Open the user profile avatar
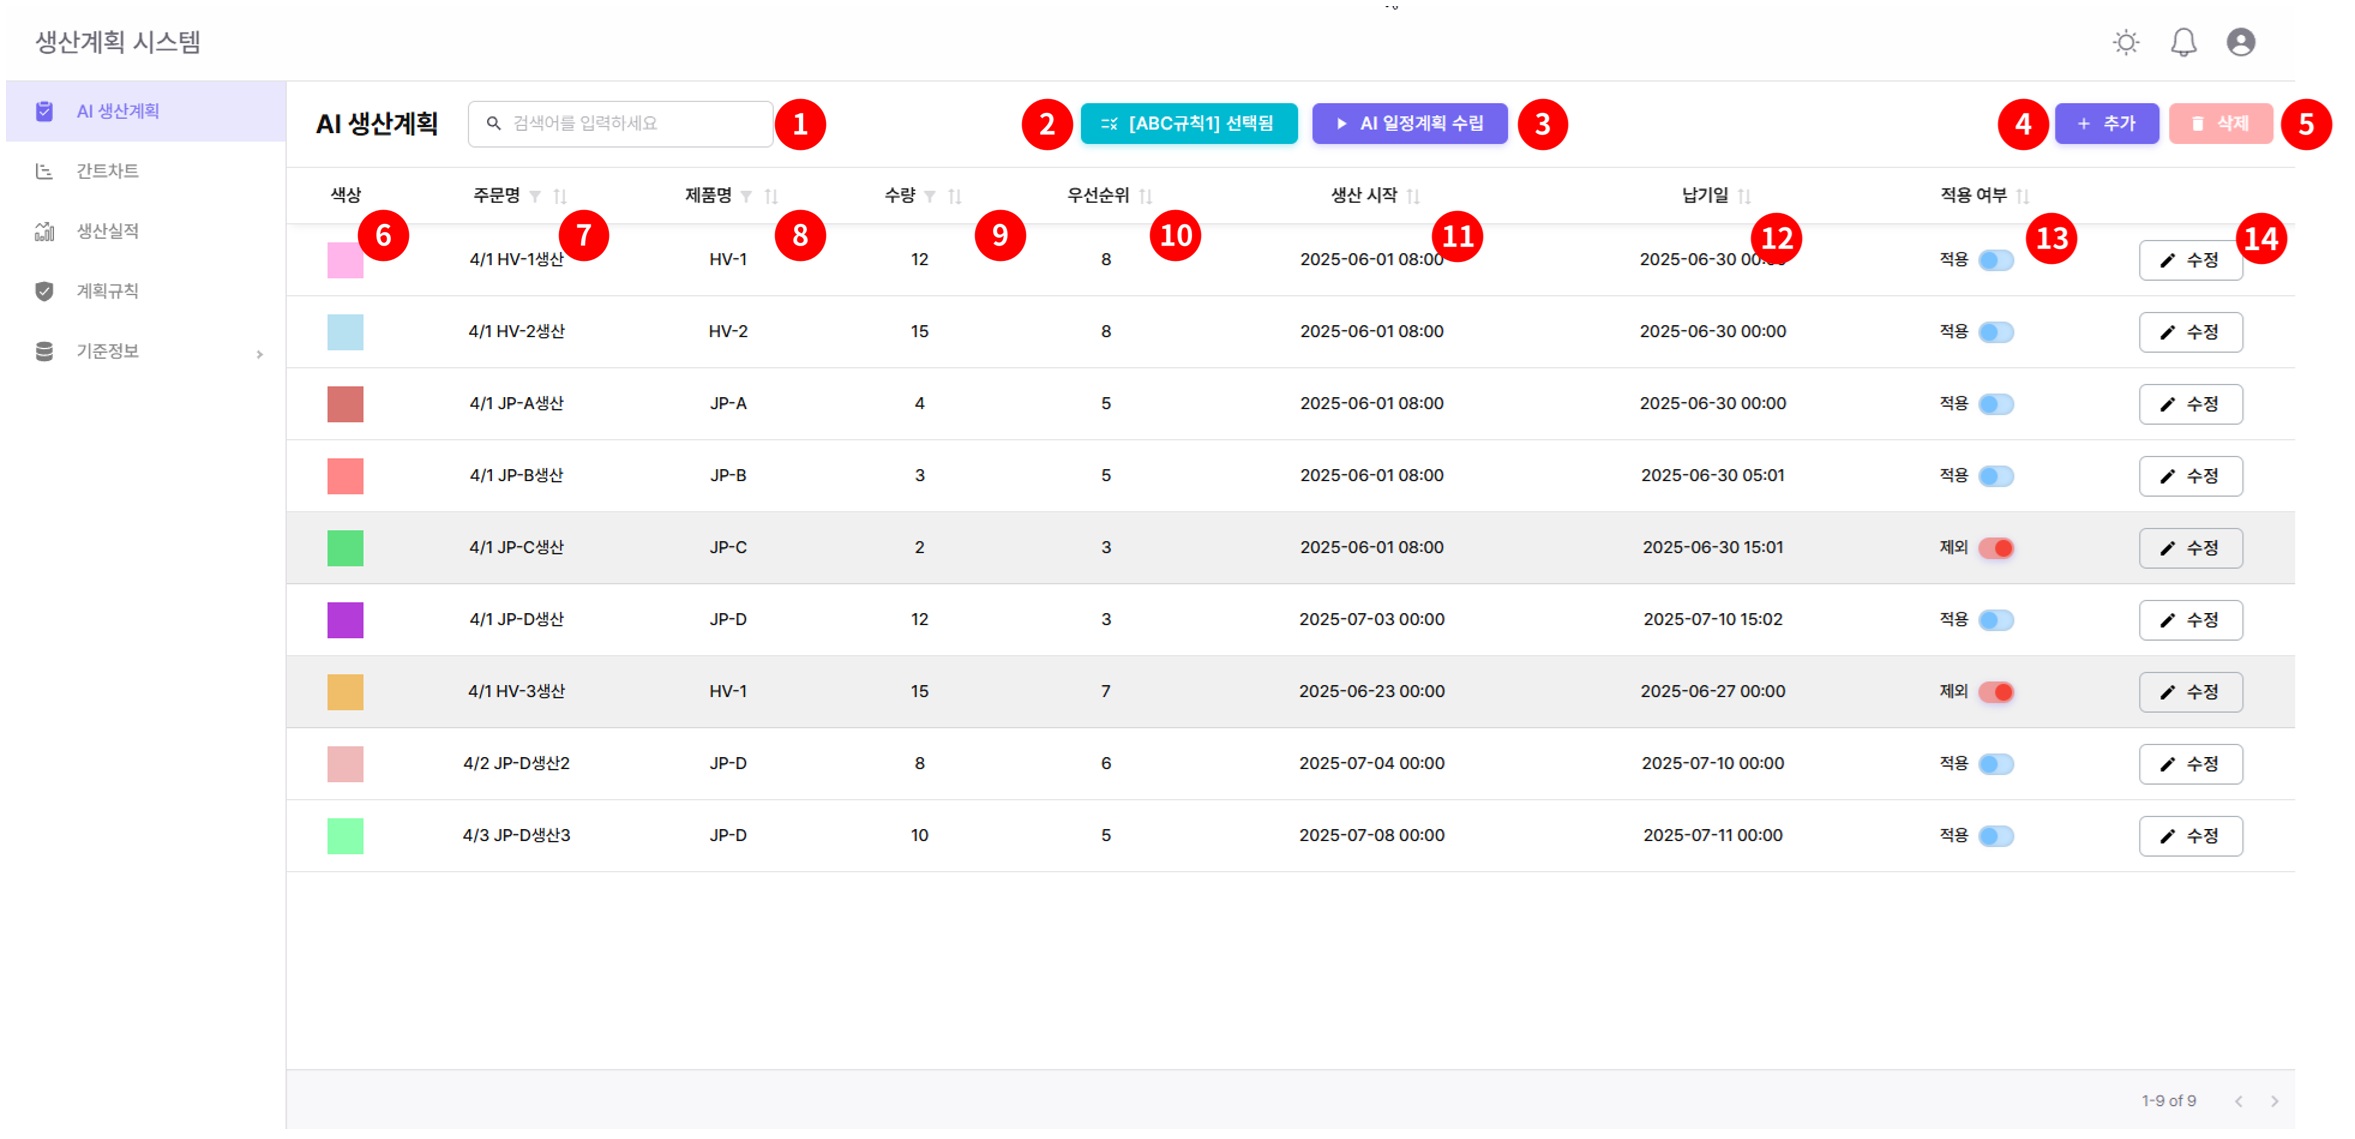 point(2240,42)
